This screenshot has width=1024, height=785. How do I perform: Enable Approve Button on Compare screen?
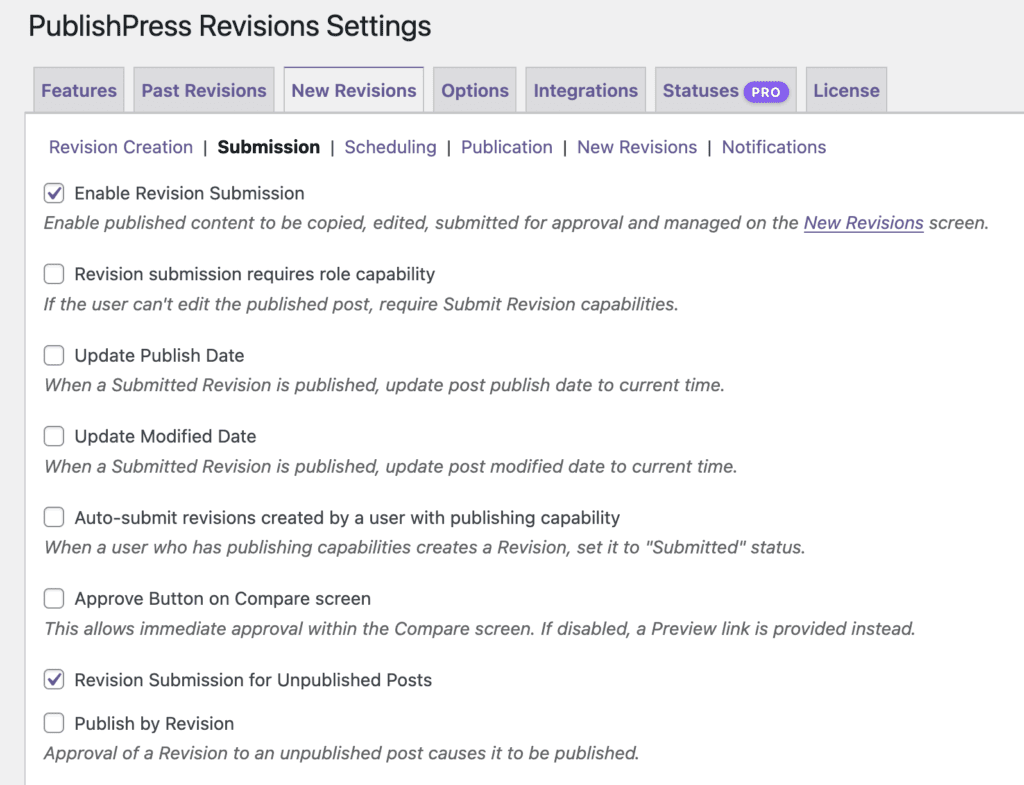click(x=53, y=598)
